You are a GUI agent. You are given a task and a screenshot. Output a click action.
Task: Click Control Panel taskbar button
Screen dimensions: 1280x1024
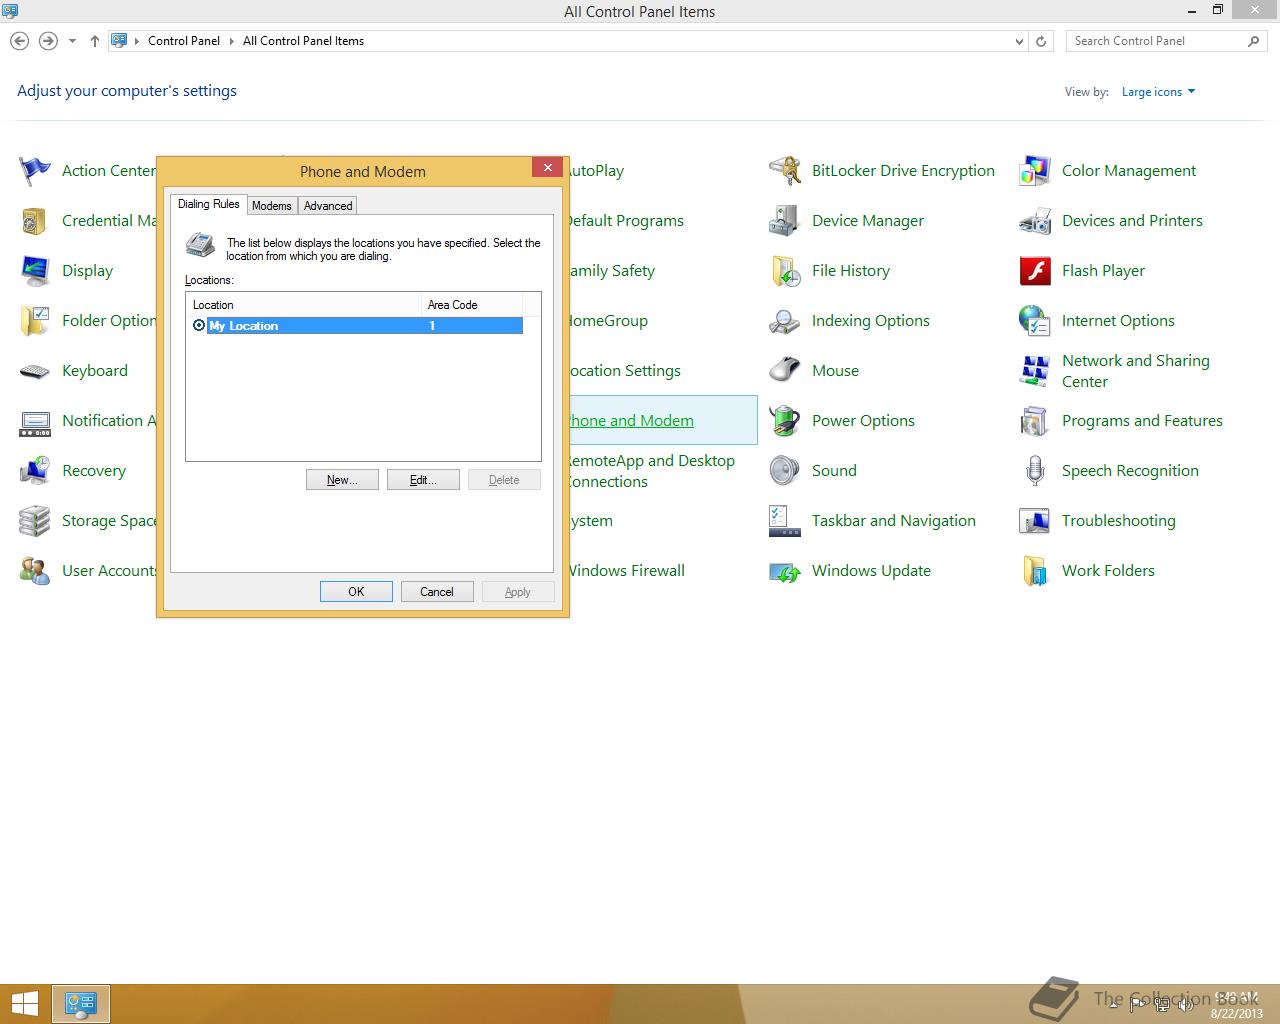coord(80,1004)
